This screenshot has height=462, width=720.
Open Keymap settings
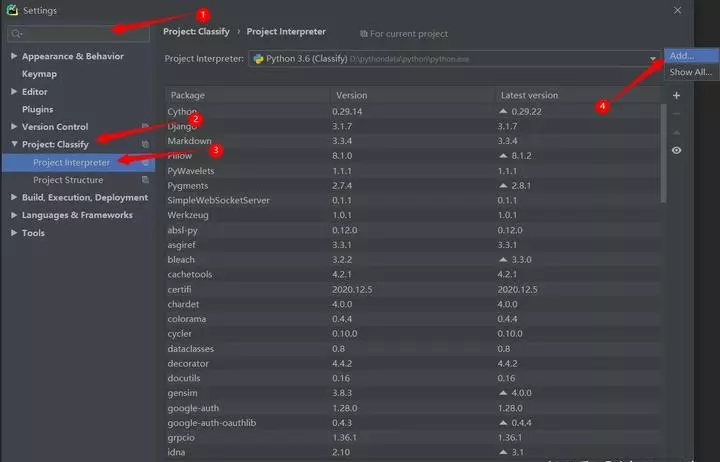point(39,74)
